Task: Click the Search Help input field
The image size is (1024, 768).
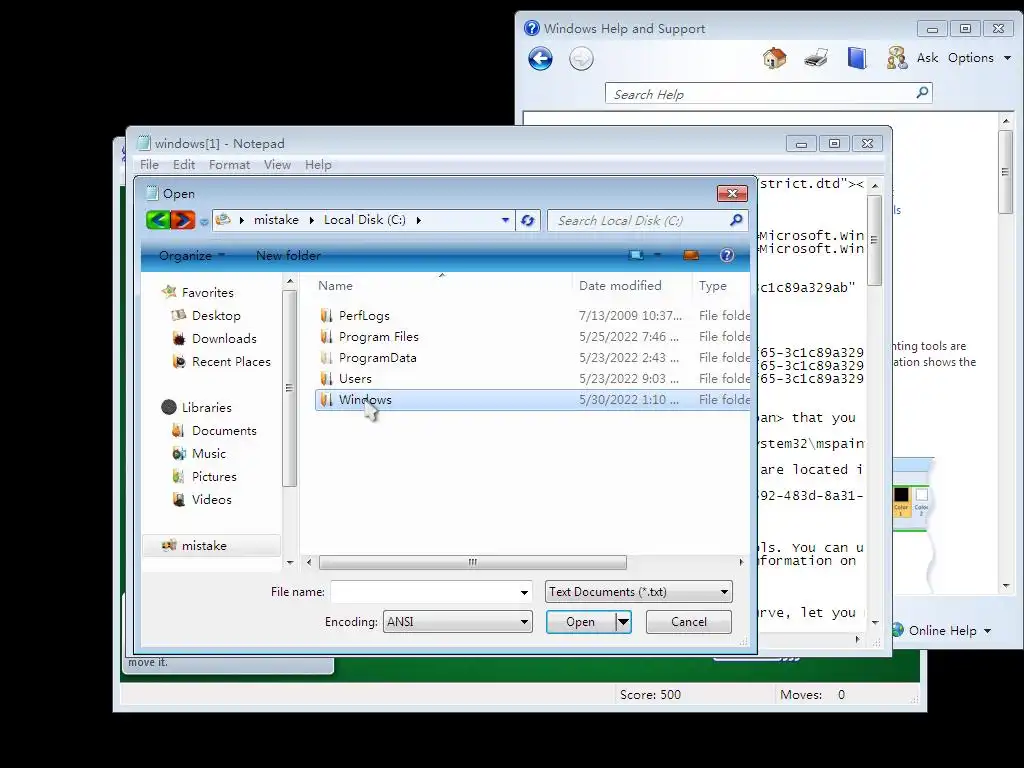Action: pos(761,93)
